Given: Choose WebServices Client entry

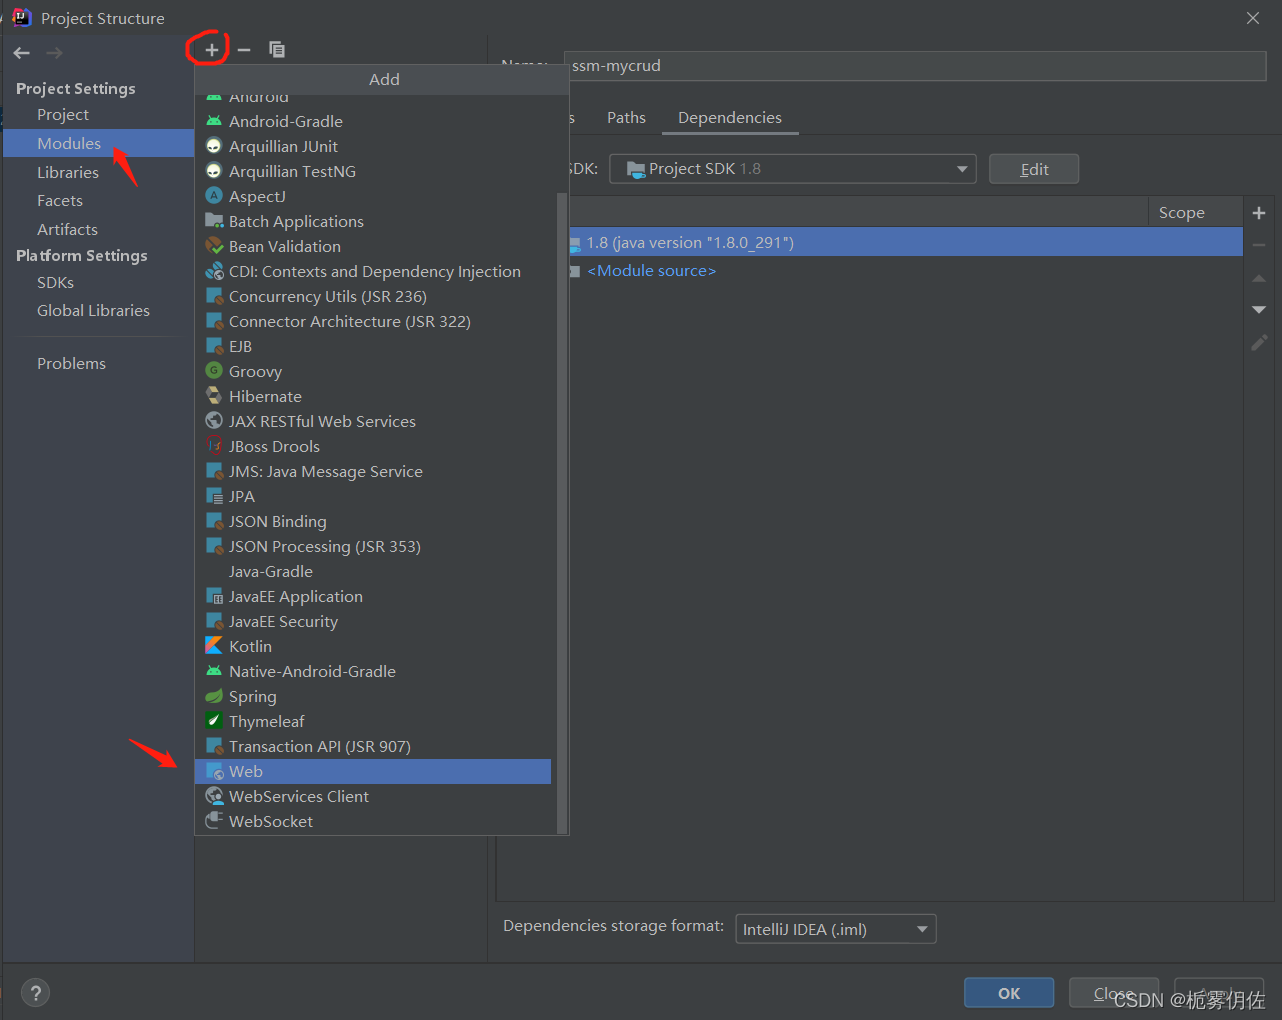Looking at the screenshot, I should (x=373, y=796).
